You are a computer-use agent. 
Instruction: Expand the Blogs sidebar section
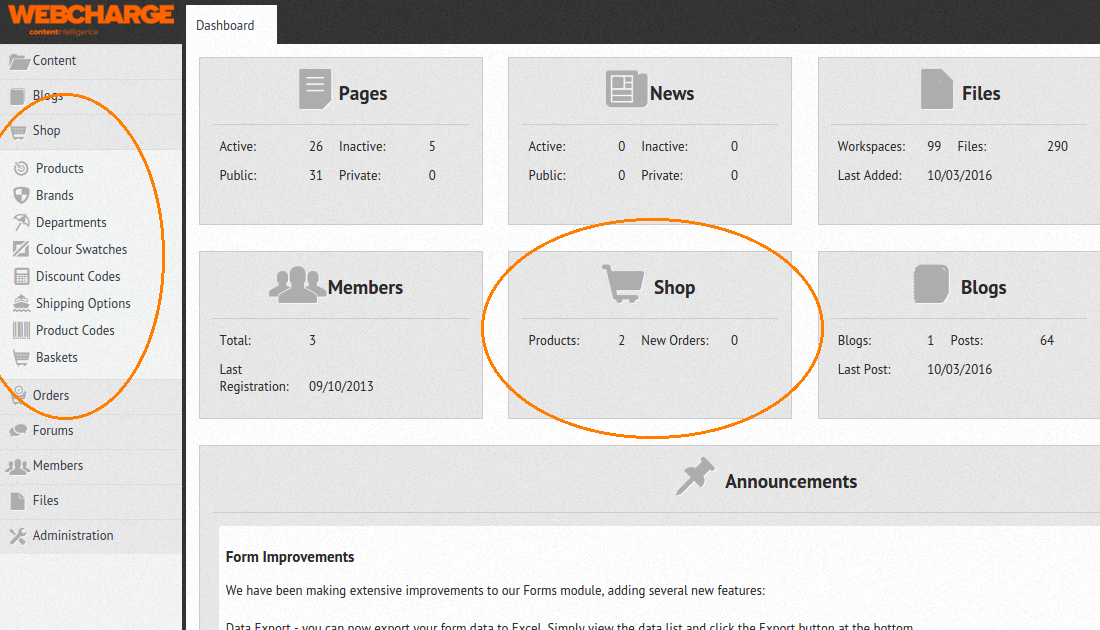[x=45, y=95]
